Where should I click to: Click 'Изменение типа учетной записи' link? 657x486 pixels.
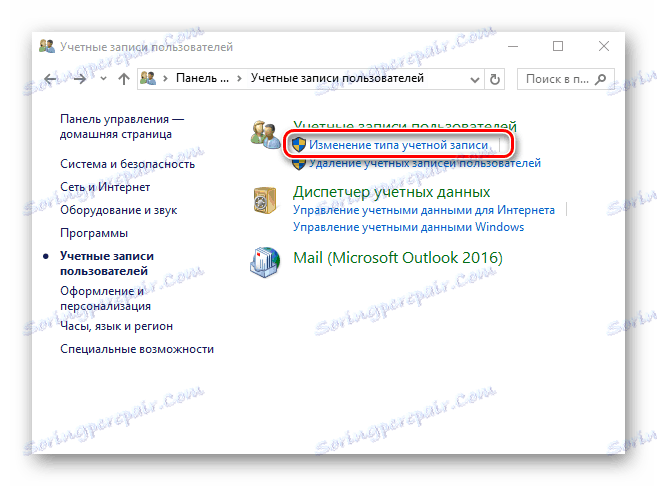tap(398, 145)
